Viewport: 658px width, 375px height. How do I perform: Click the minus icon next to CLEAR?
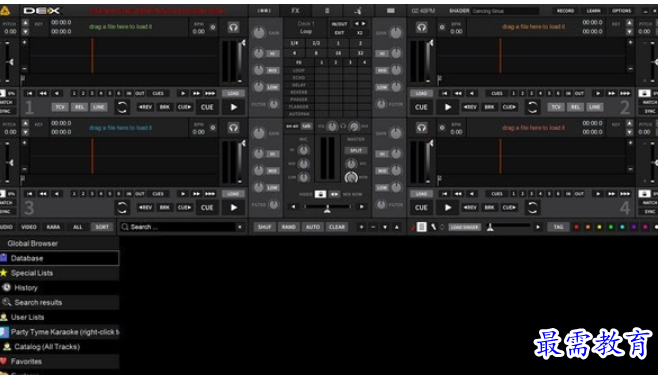coord(373,227)
